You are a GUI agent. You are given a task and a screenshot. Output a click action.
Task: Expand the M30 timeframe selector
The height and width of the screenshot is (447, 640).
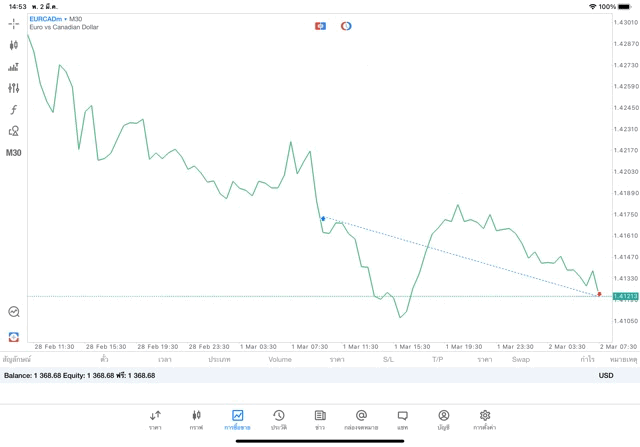14,153
